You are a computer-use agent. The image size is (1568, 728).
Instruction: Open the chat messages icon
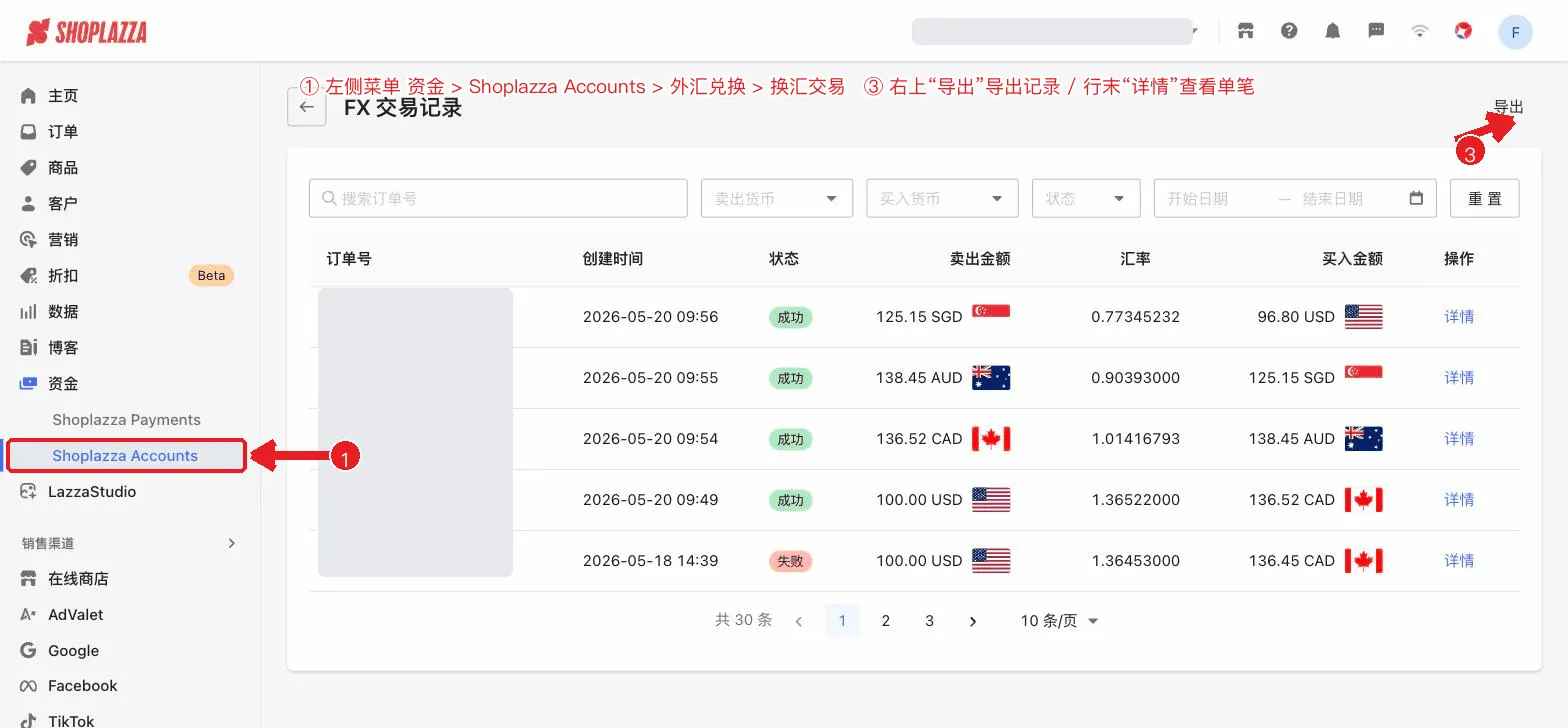1376,31
